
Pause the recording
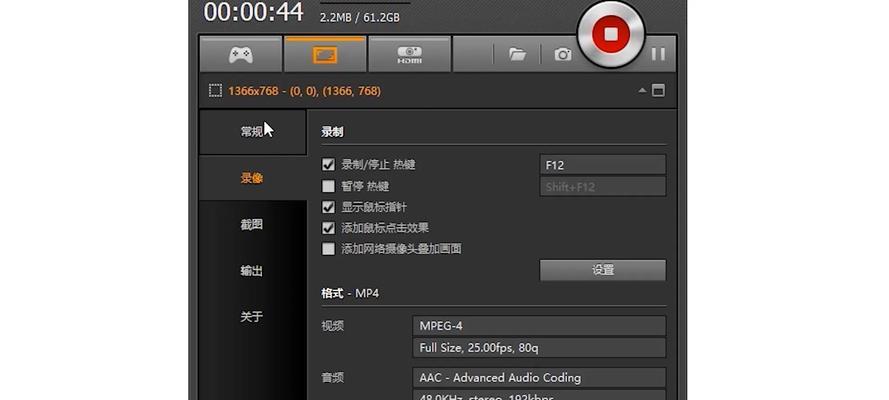point(658,54)
